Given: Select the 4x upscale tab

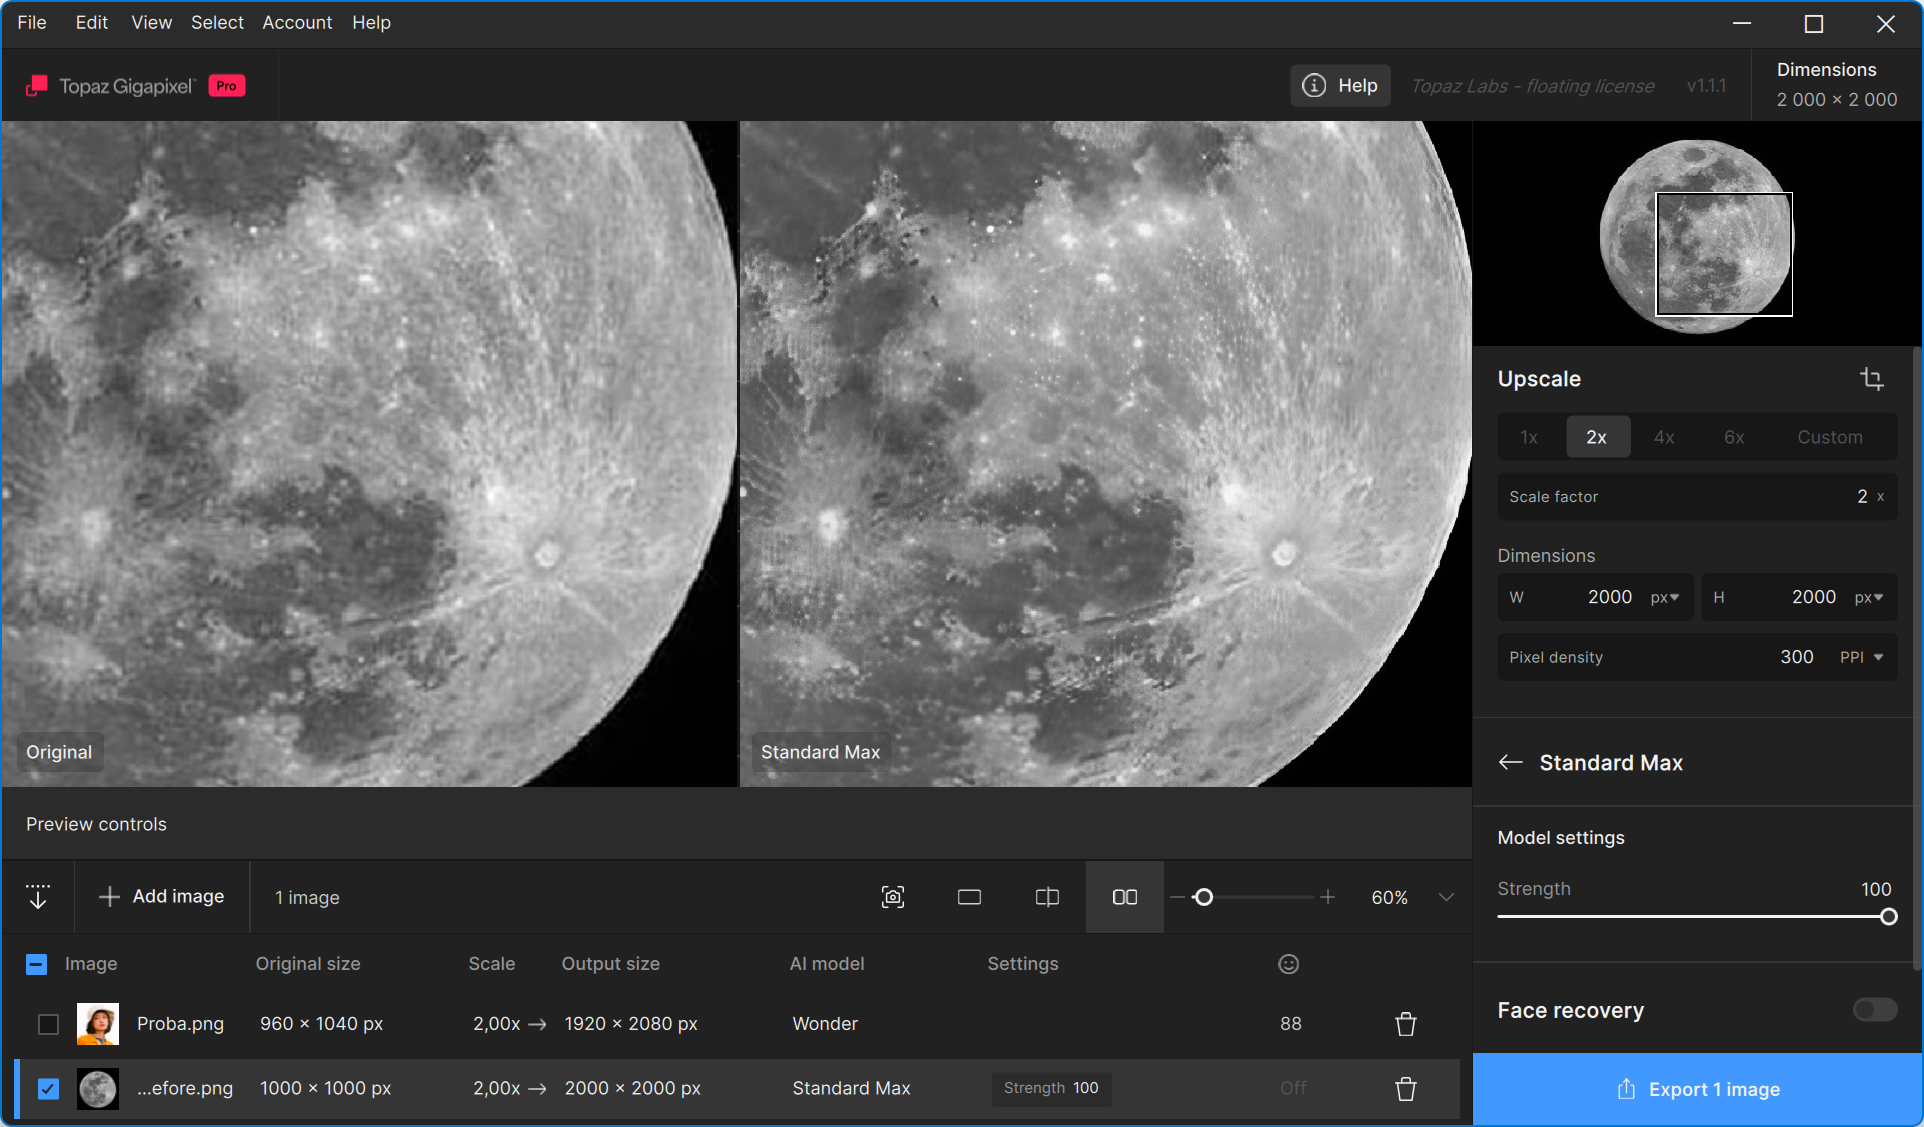Looking at the screenshot, I should 1664,437.
